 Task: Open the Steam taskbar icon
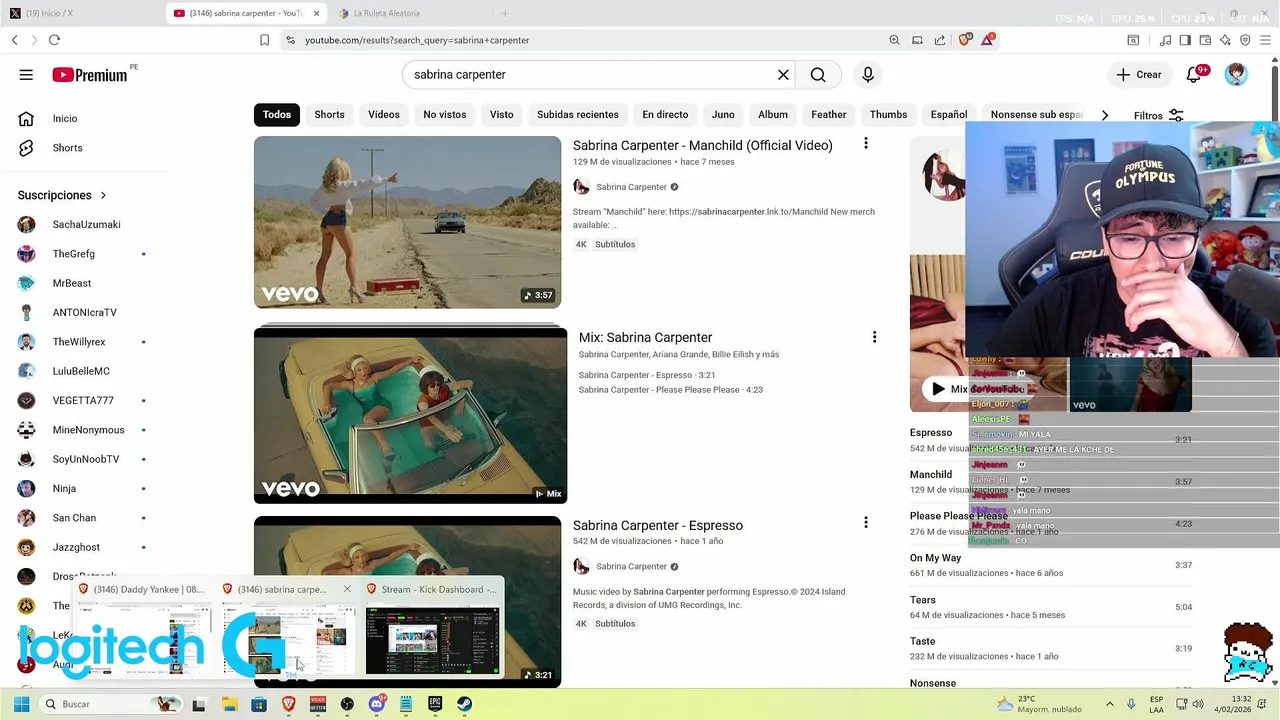(x=465, y=704)
